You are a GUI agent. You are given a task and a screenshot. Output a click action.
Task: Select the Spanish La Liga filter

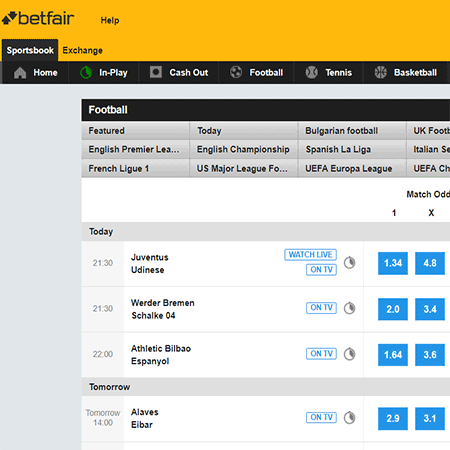[x=352, y=149]
